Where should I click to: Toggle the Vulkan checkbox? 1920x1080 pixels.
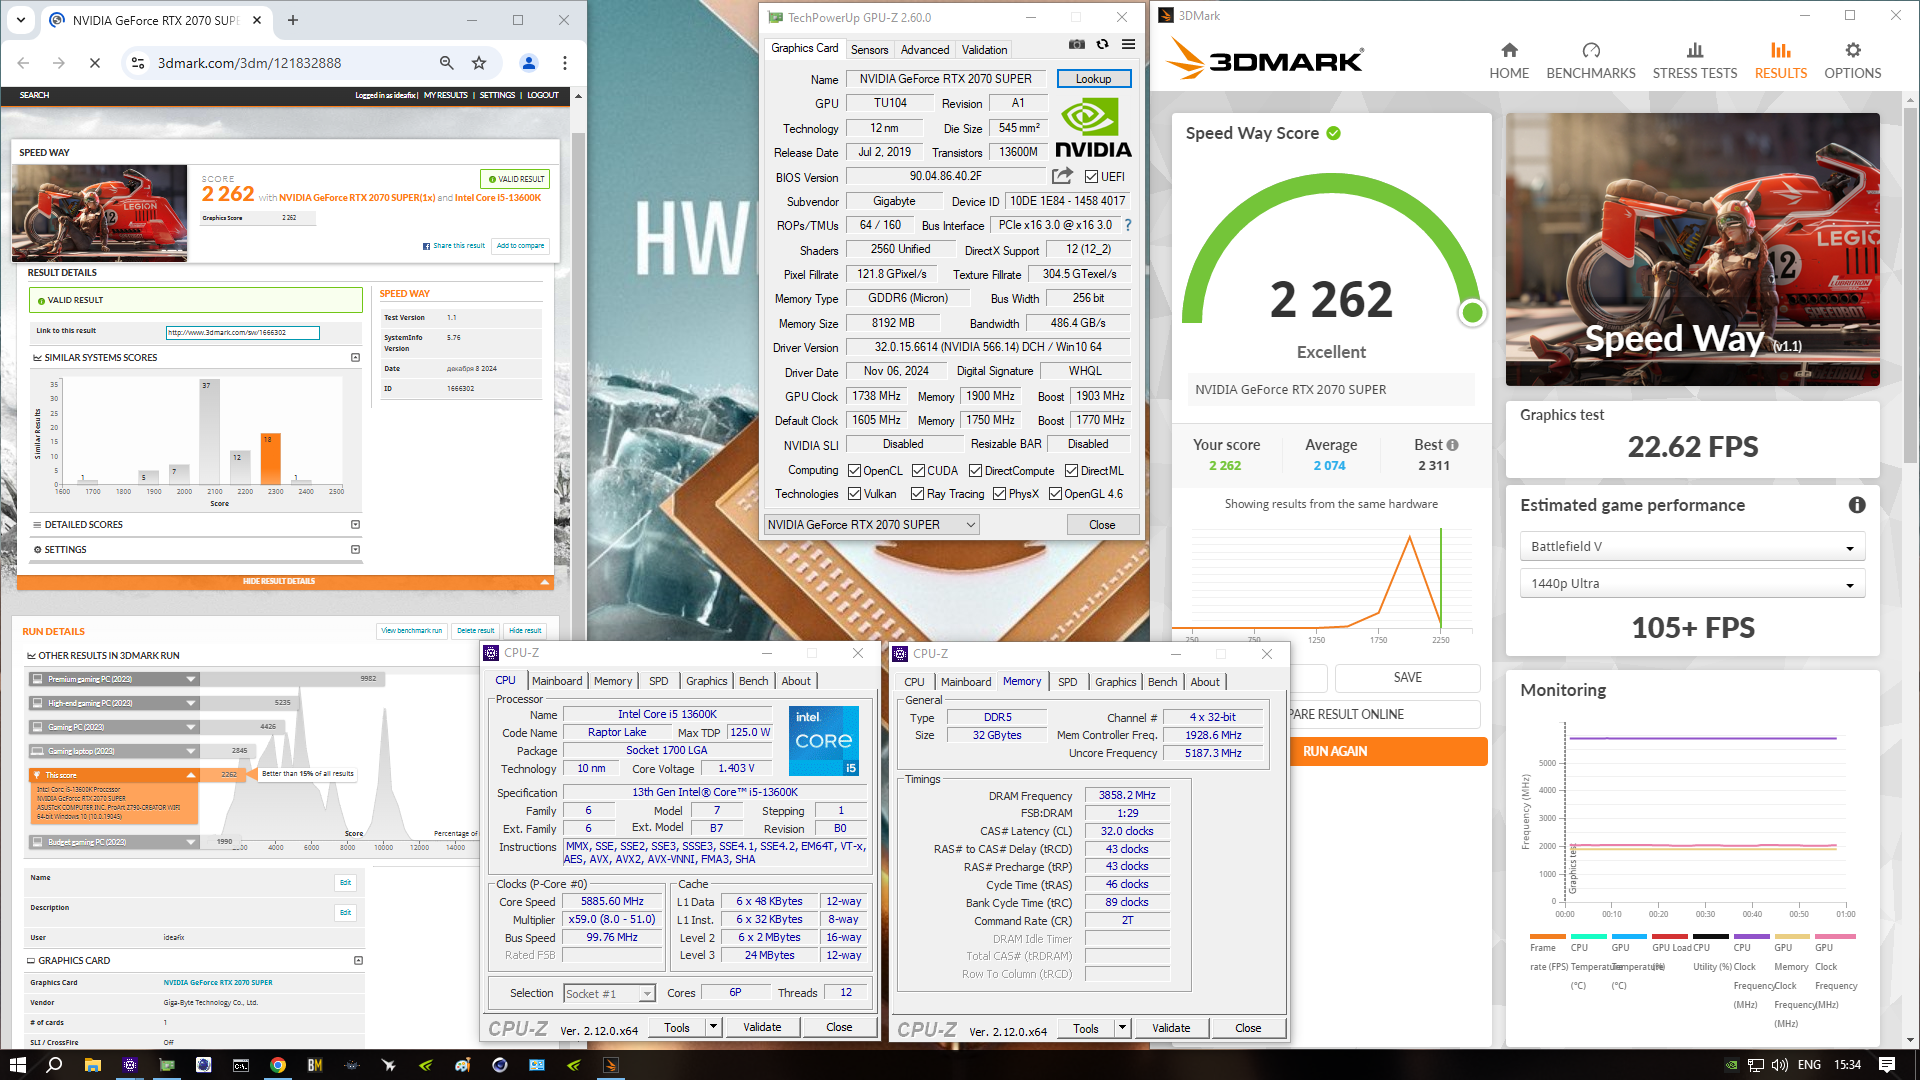(855, 494)
